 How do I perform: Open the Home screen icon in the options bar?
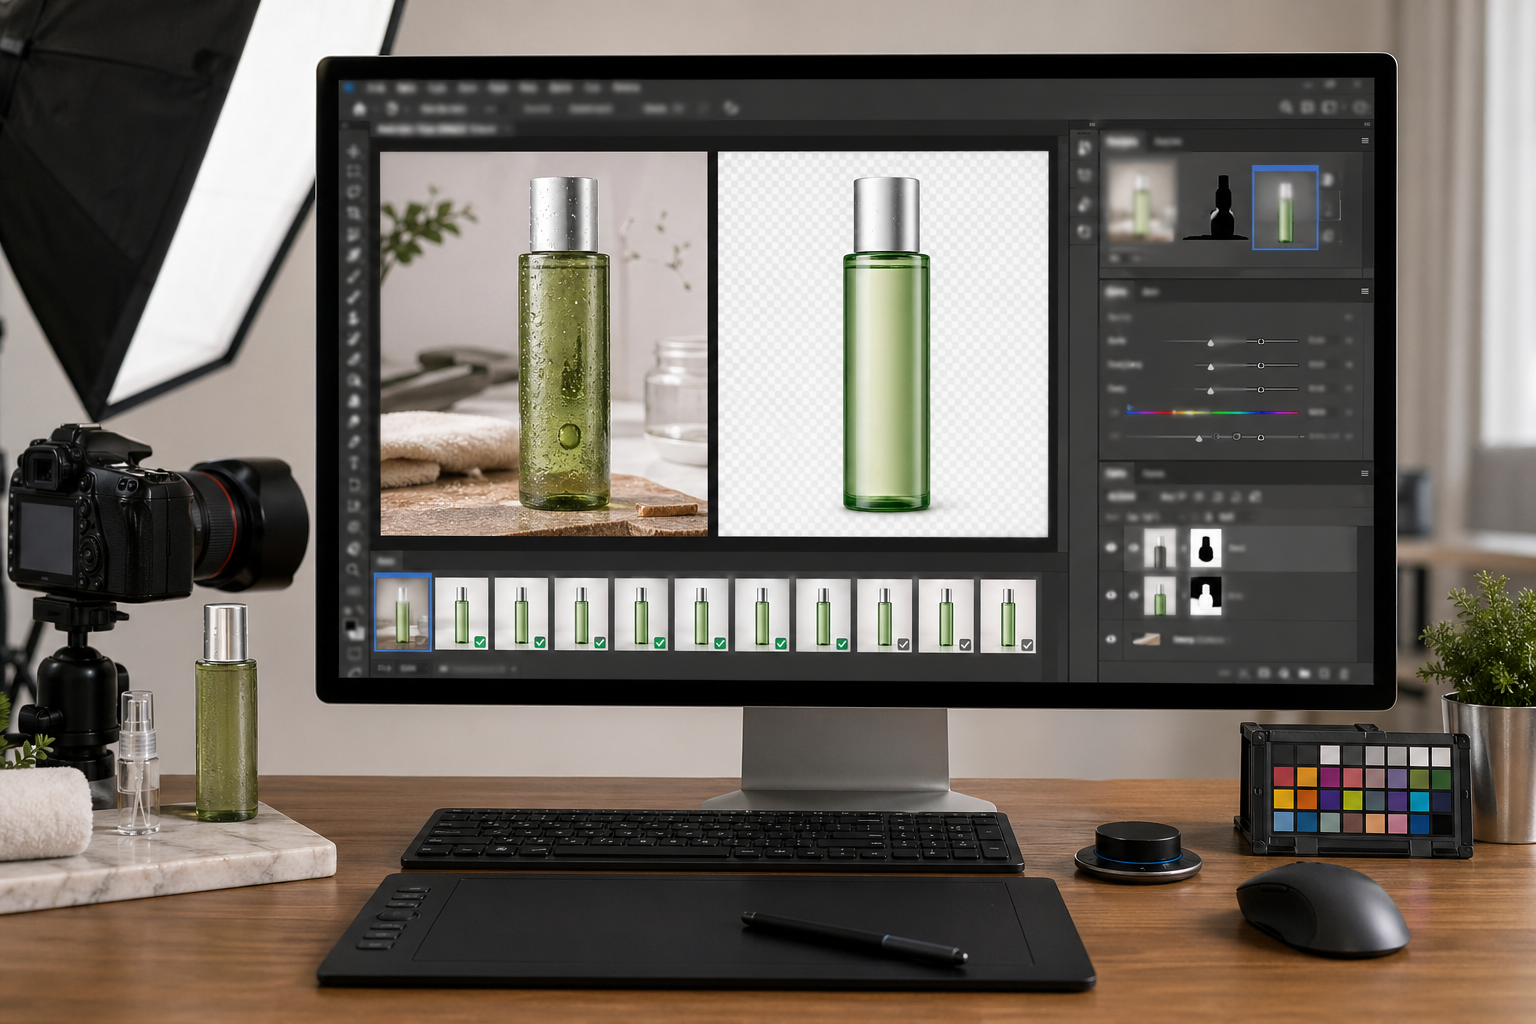(x=361, y=109)
